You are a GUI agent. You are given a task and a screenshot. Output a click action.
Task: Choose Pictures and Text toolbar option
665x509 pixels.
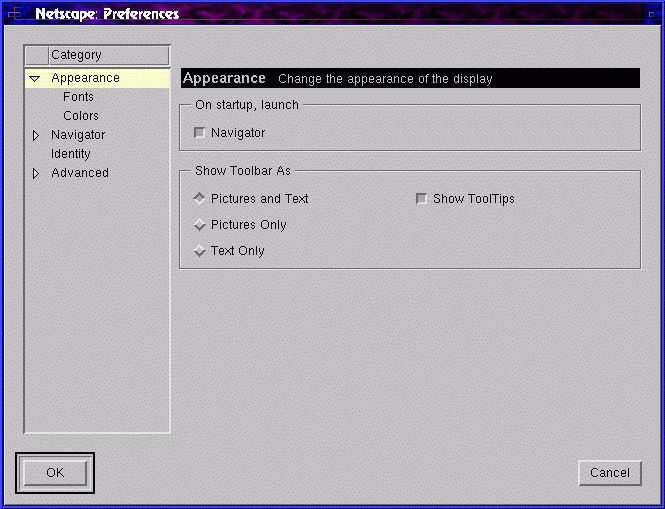click(x=199, y=199)
